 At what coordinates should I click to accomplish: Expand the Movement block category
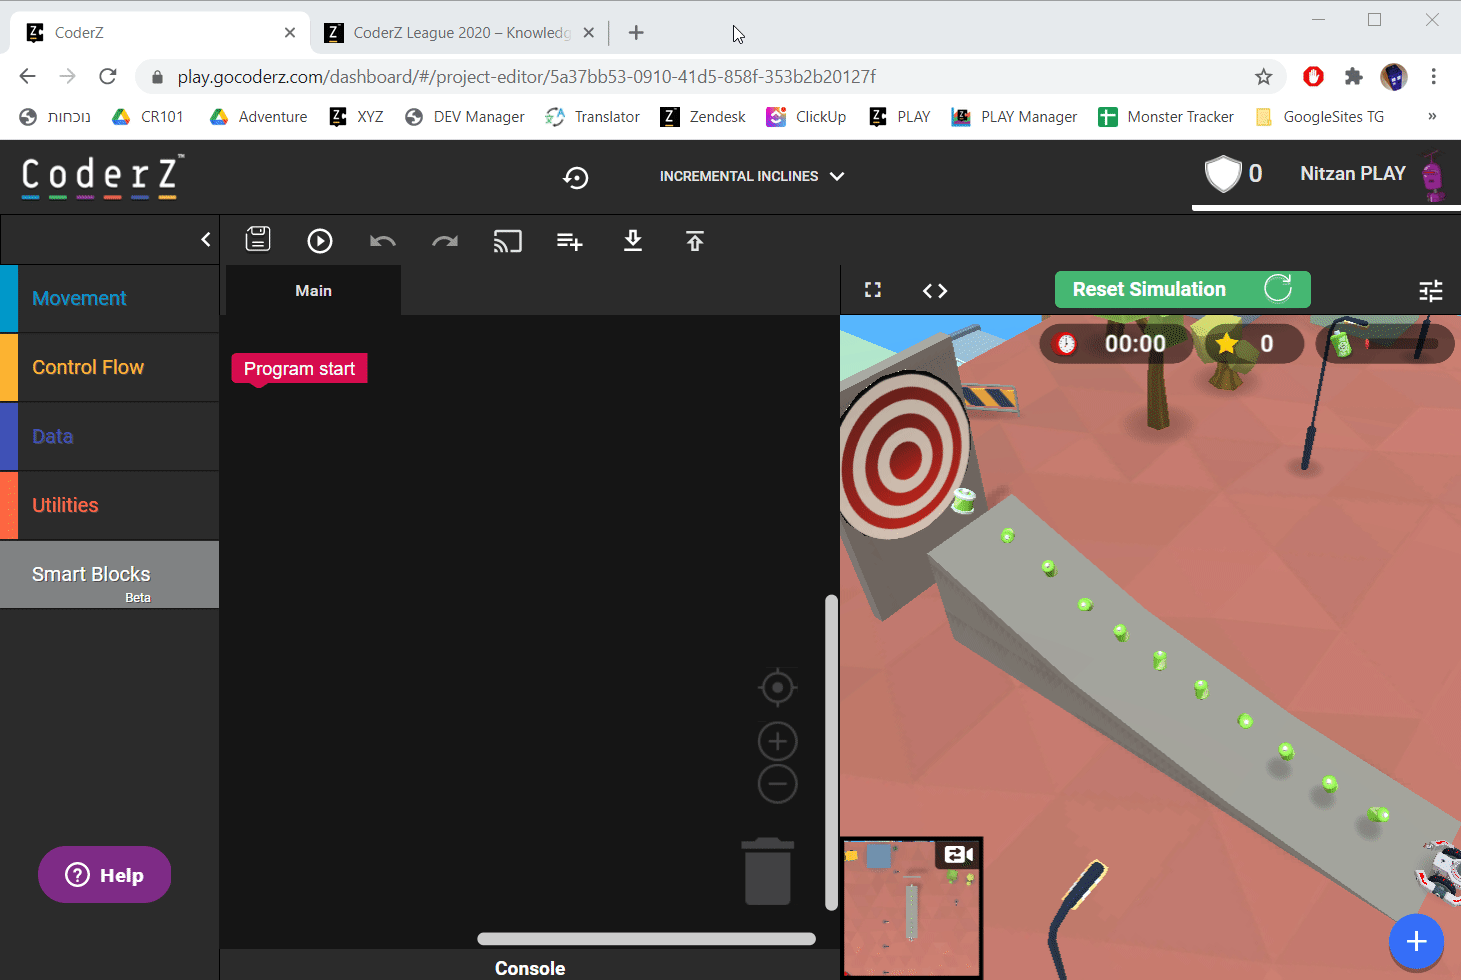coord(80,298)
